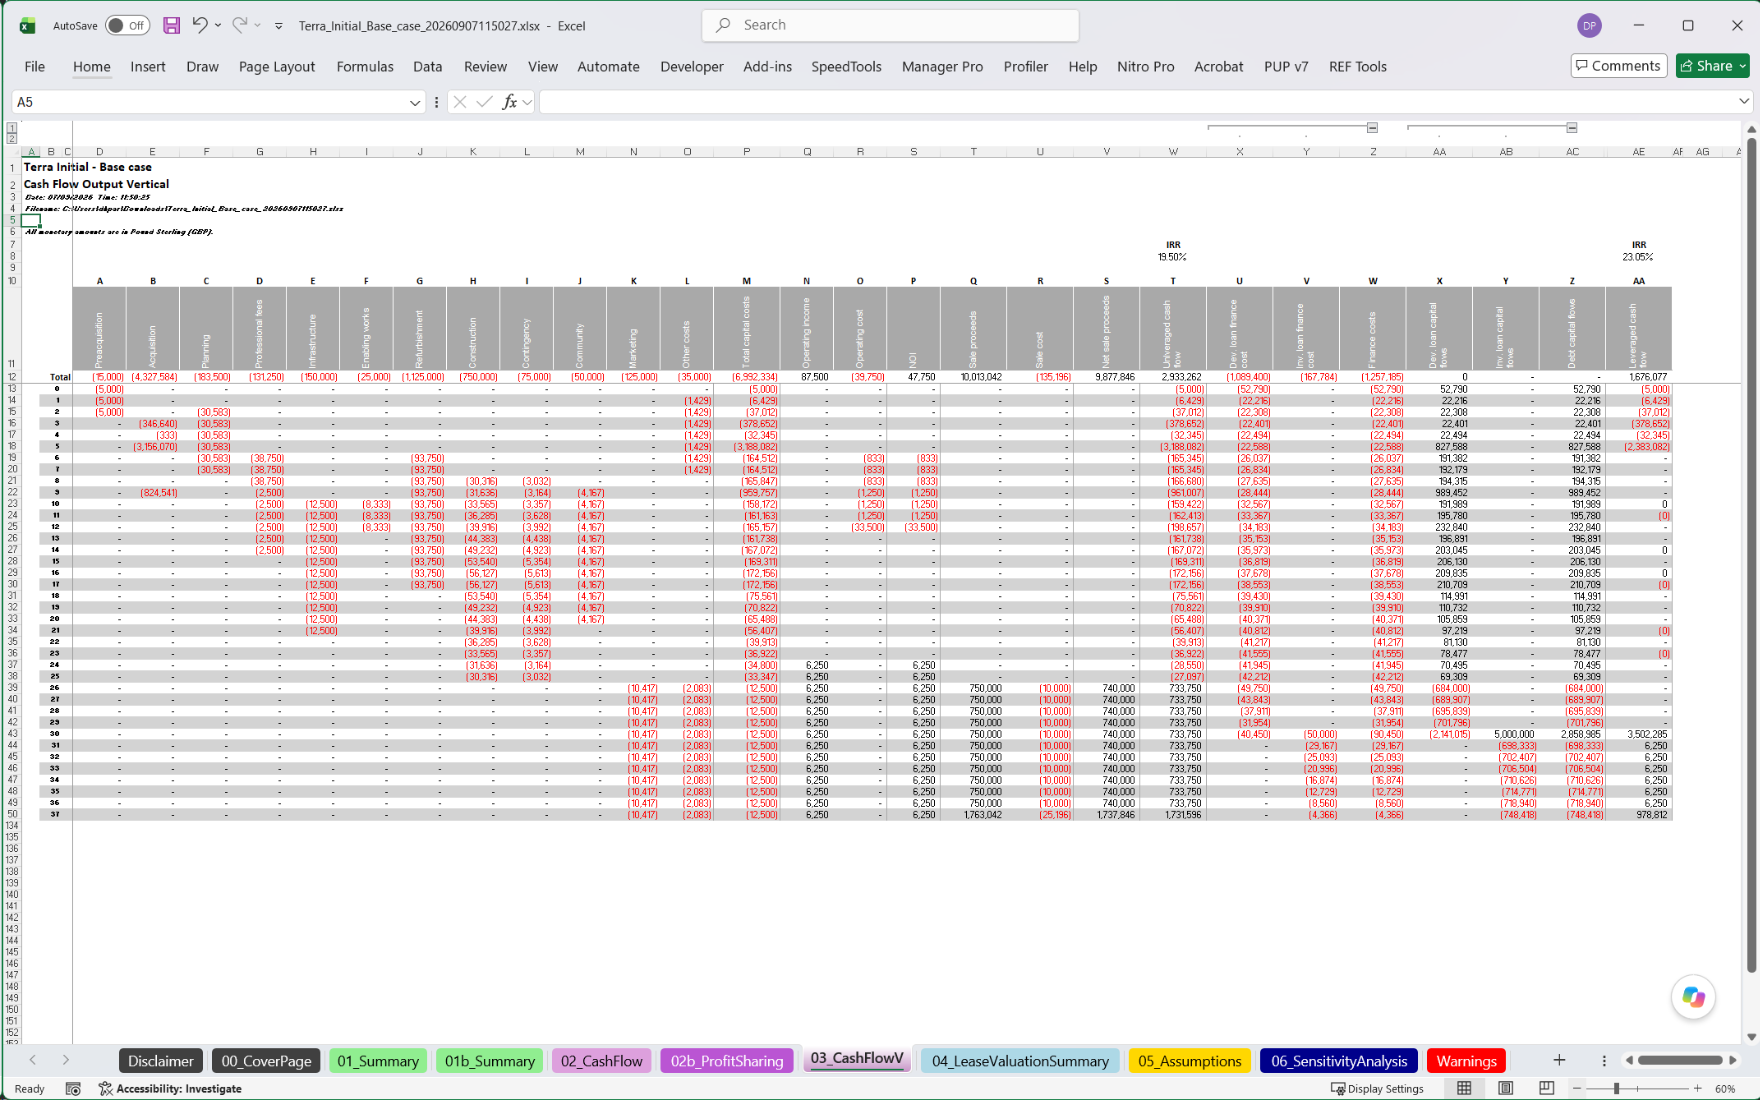Click the Cancel X formula icon
1760x1100 pixels.
tap(460, 102)
